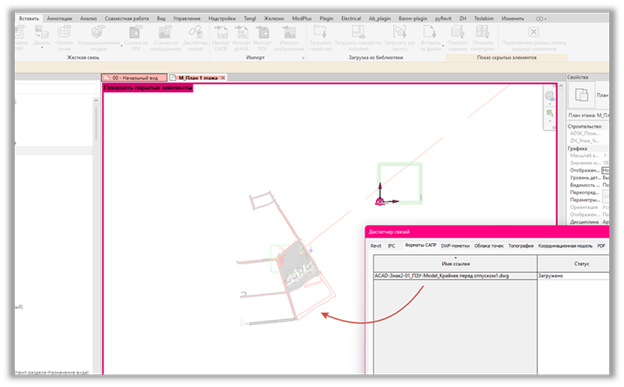Click the Загрузить семейство icon

tap(320, 31)
